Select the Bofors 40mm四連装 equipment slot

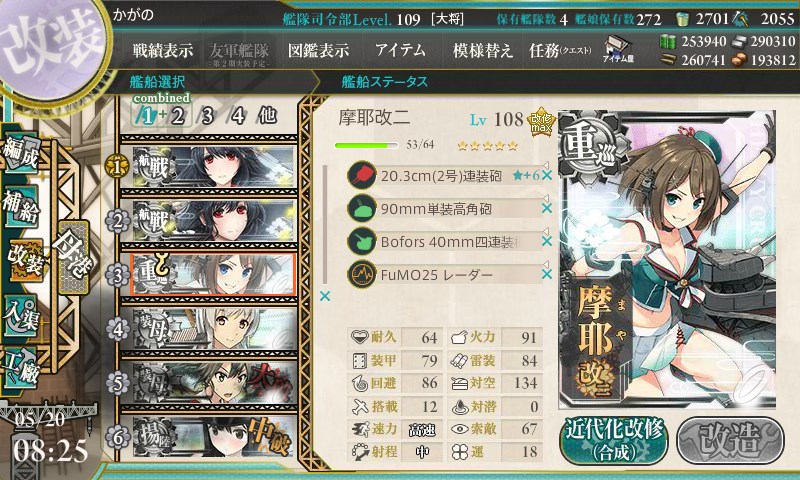tap(445, 241)
